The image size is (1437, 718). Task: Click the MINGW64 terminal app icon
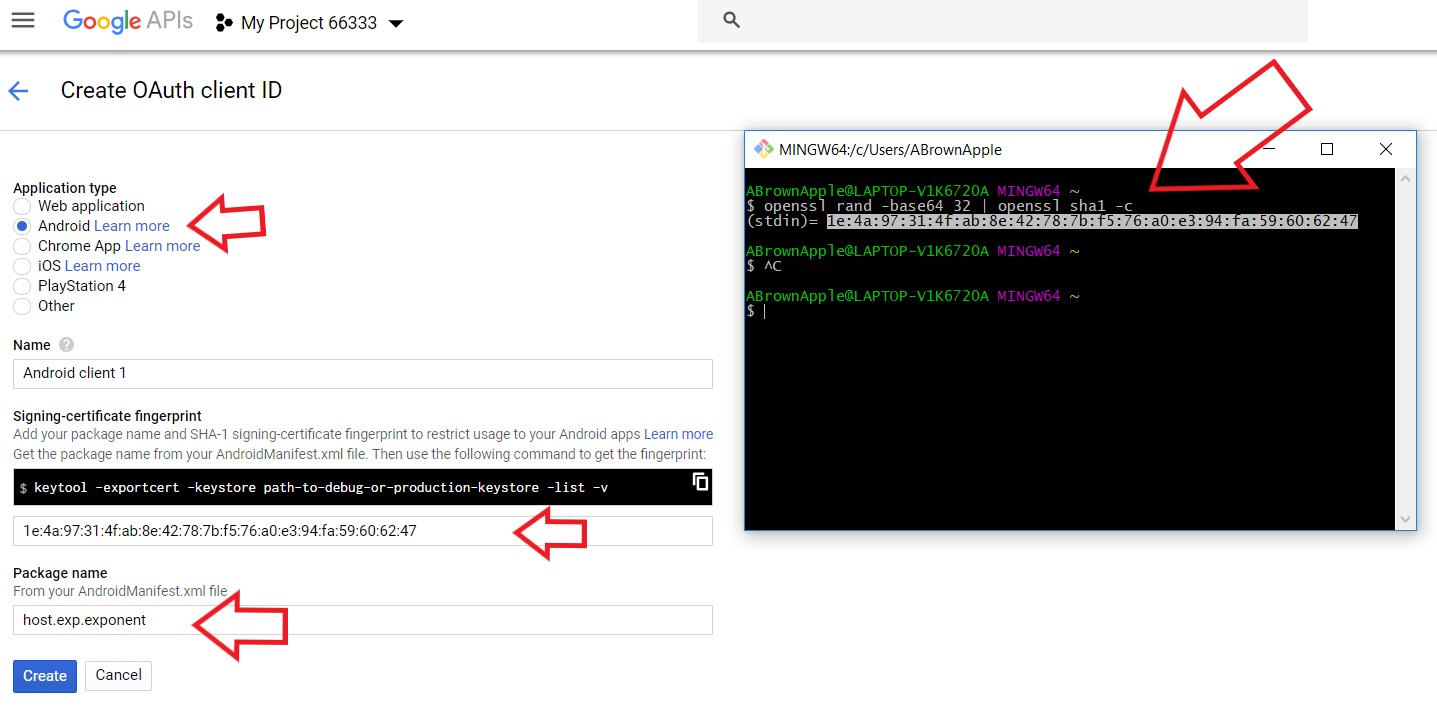click(x=764, y=149)
